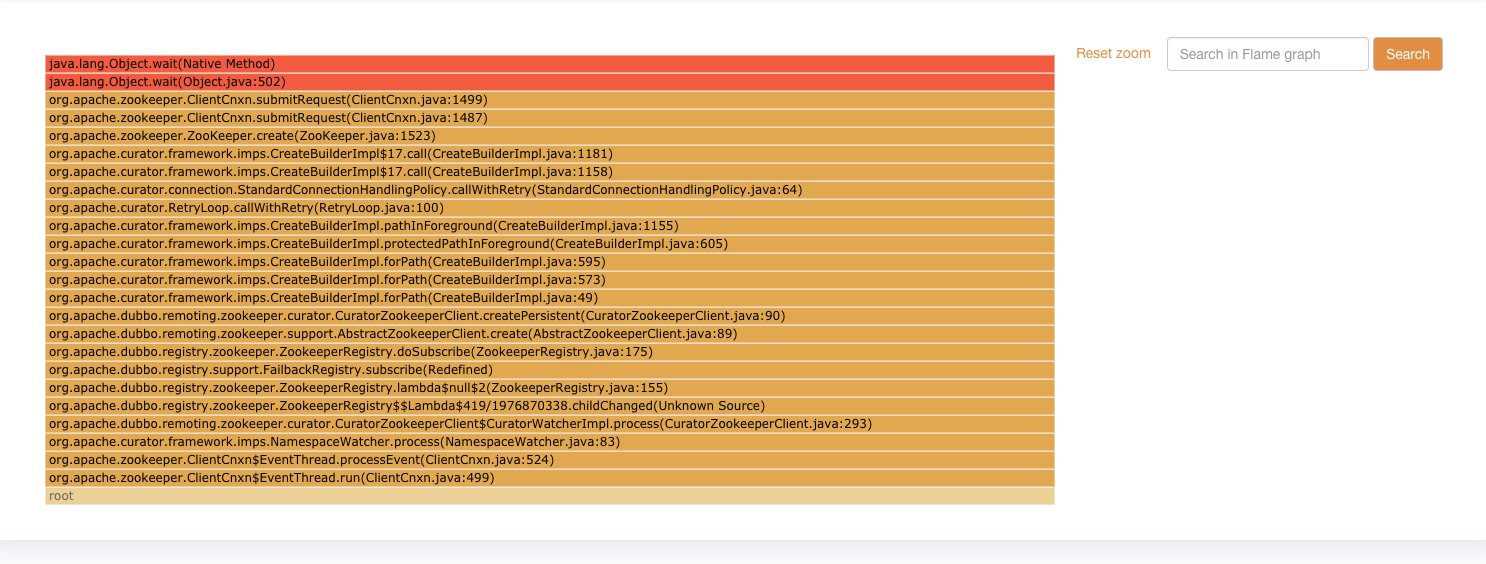Click ClientCnxn.submitRequest(ClientCnxn.java:1487) frame

tap(550, 118)
